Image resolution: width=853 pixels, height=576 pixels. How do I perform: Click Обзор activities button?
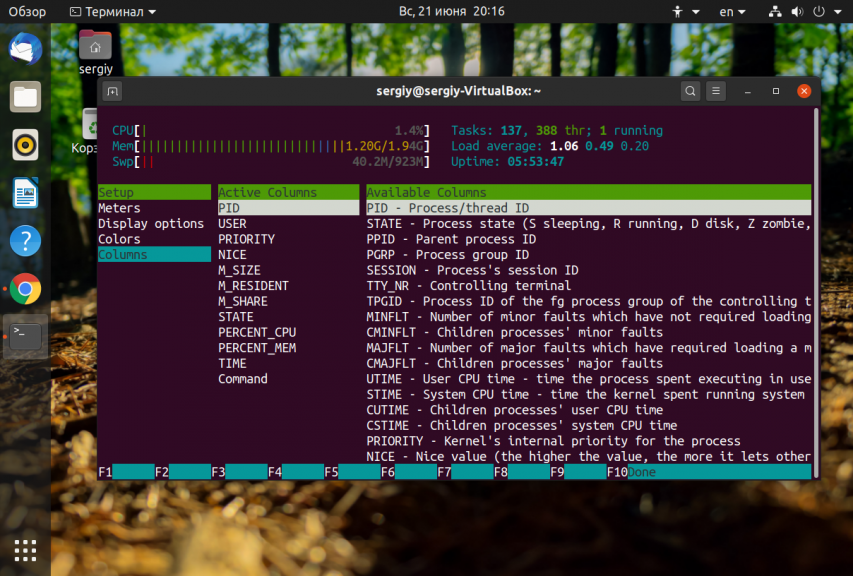[27, 11]
